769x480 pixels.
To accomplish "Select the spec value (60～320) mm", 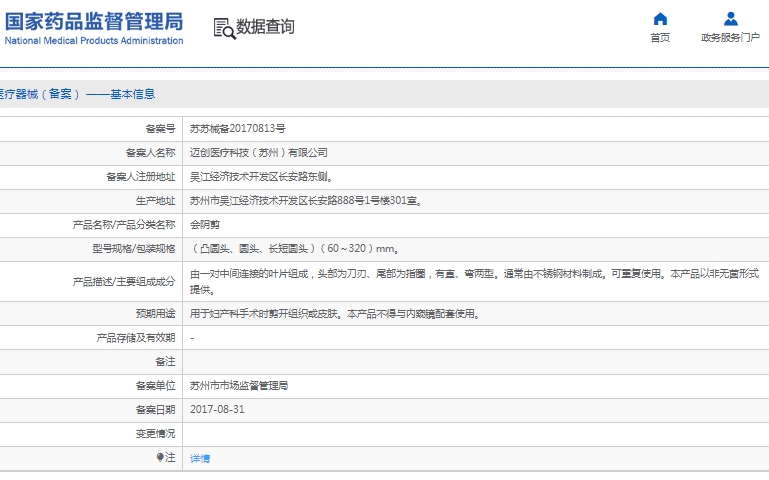I will click(294, 249).
